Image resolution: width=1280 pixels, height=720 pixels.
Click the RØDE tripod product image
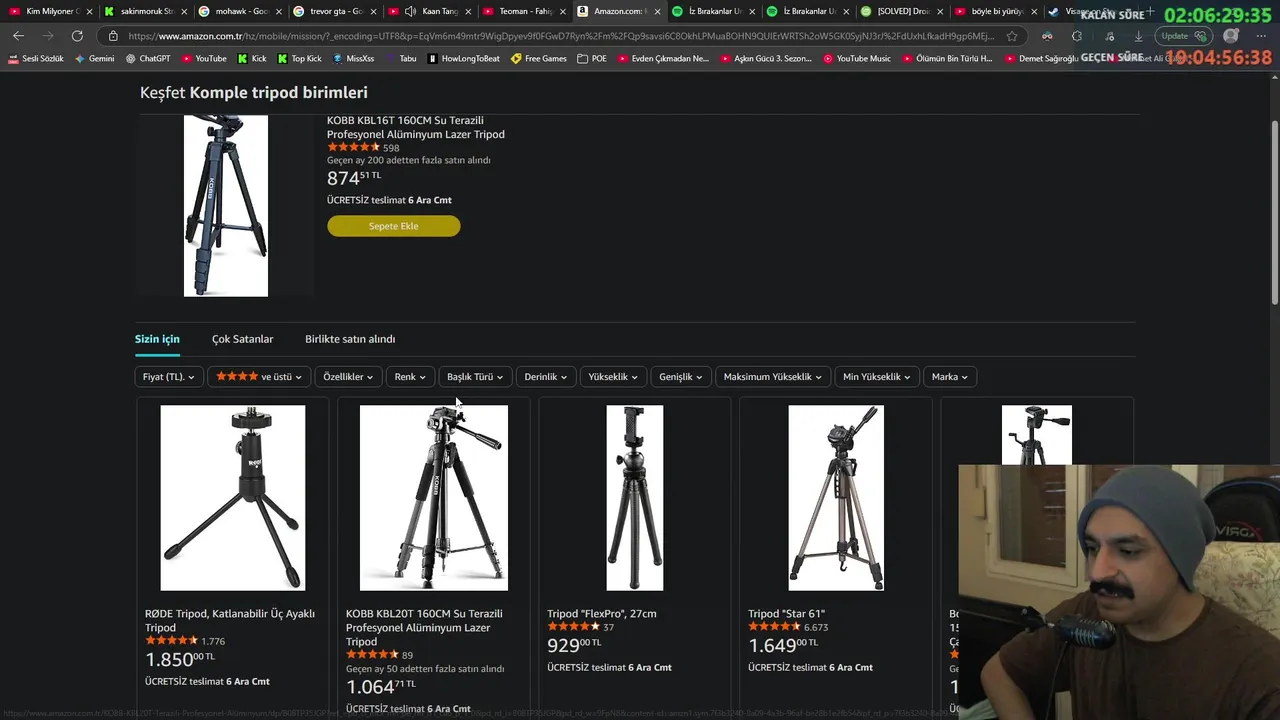[233, 497]
